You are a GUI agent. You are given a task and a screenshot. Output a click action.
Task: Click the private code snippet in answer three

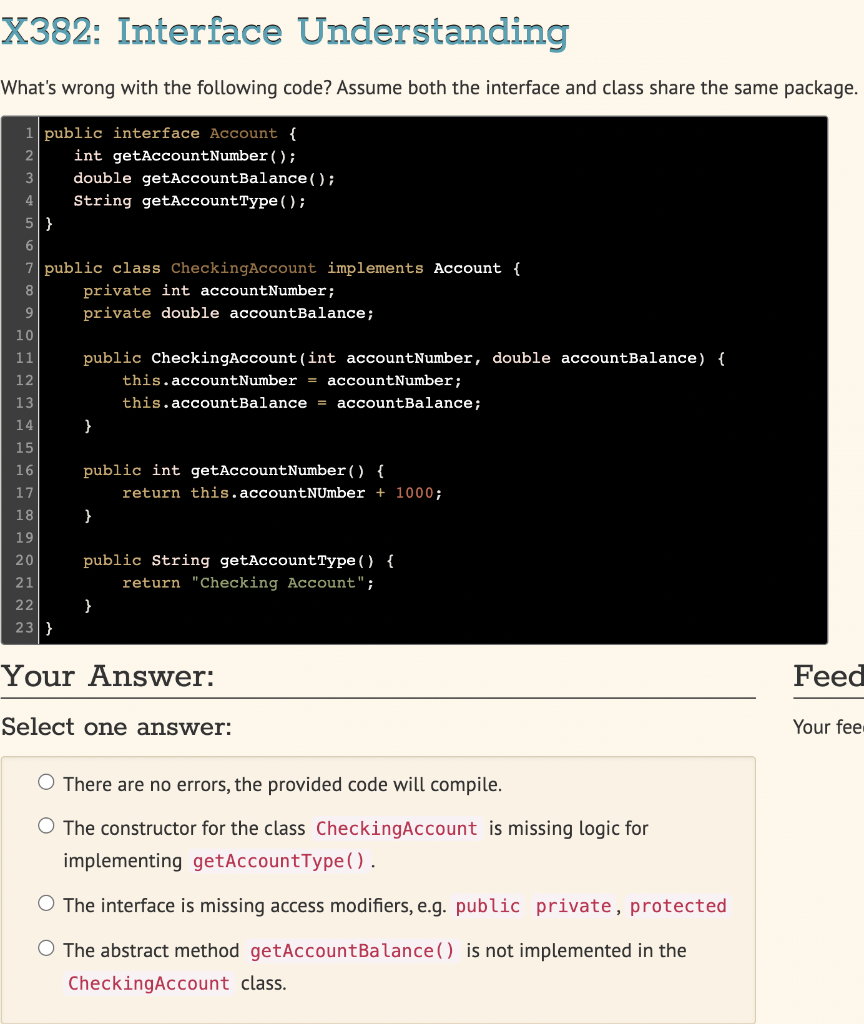tap(573, 905)
